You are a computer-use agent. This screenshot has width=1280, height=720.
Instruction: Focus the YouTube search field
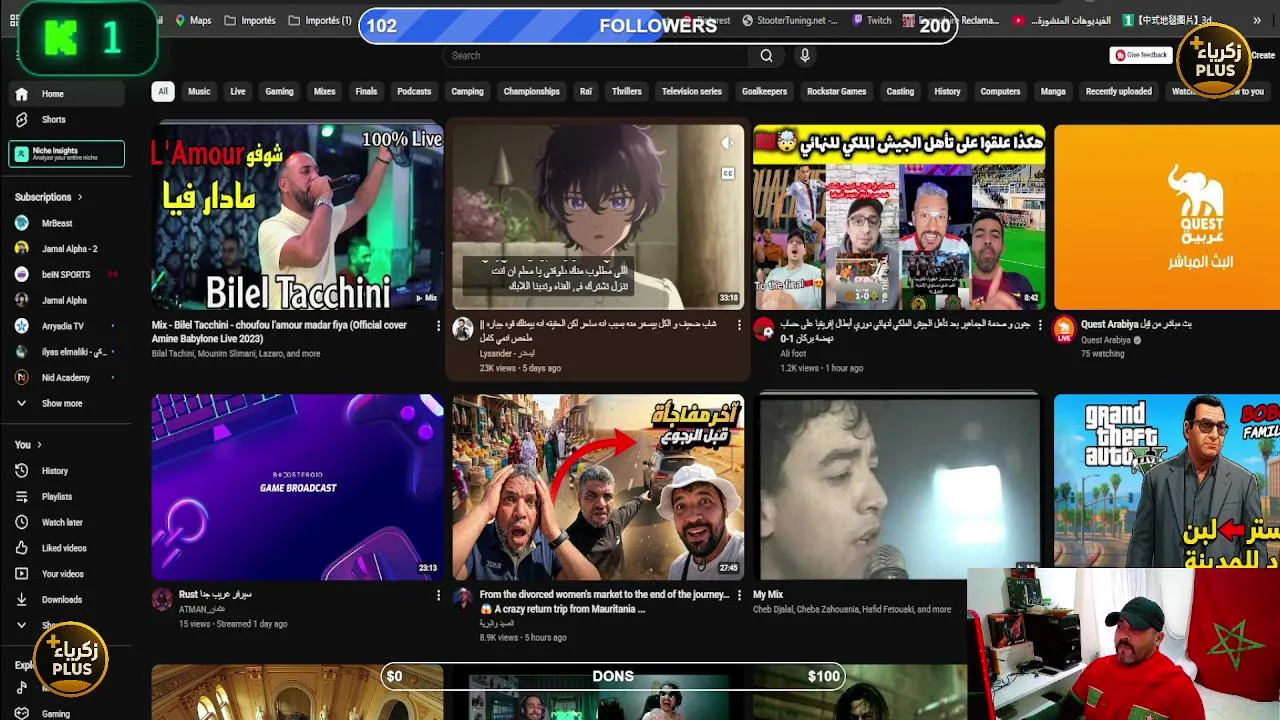pos(597,56)
